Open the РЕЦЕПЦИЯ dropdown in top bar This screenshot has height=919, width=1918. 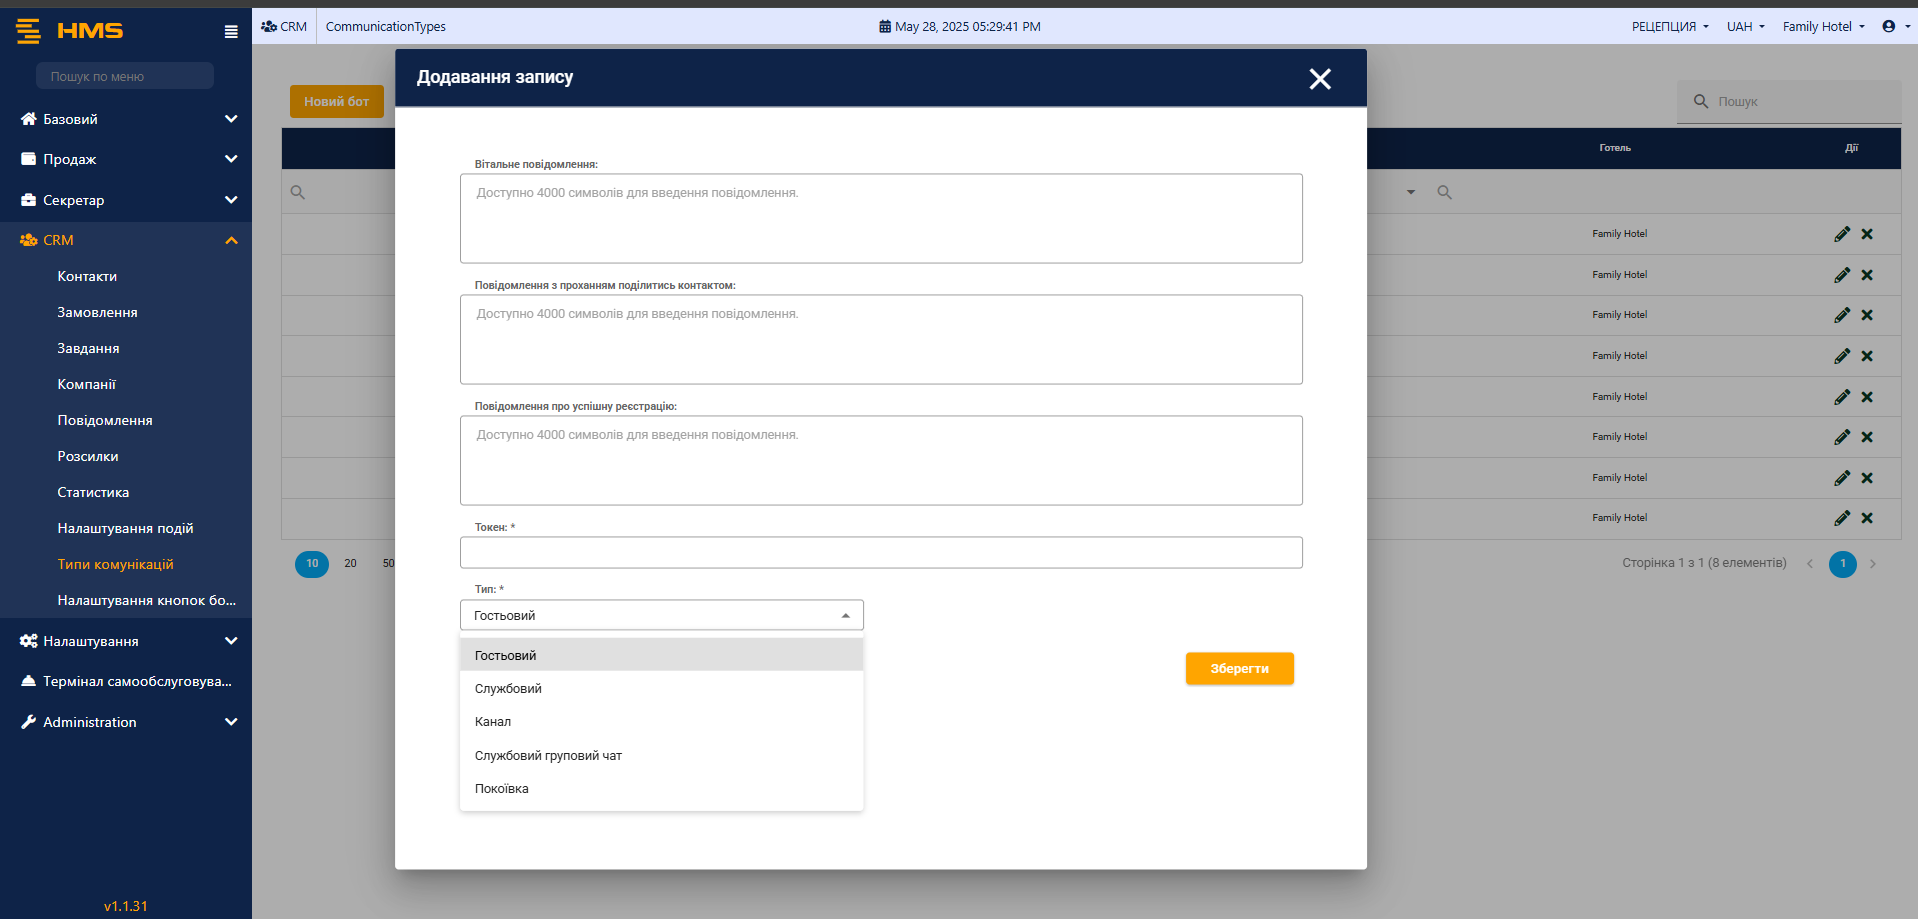coord(1670,27)
